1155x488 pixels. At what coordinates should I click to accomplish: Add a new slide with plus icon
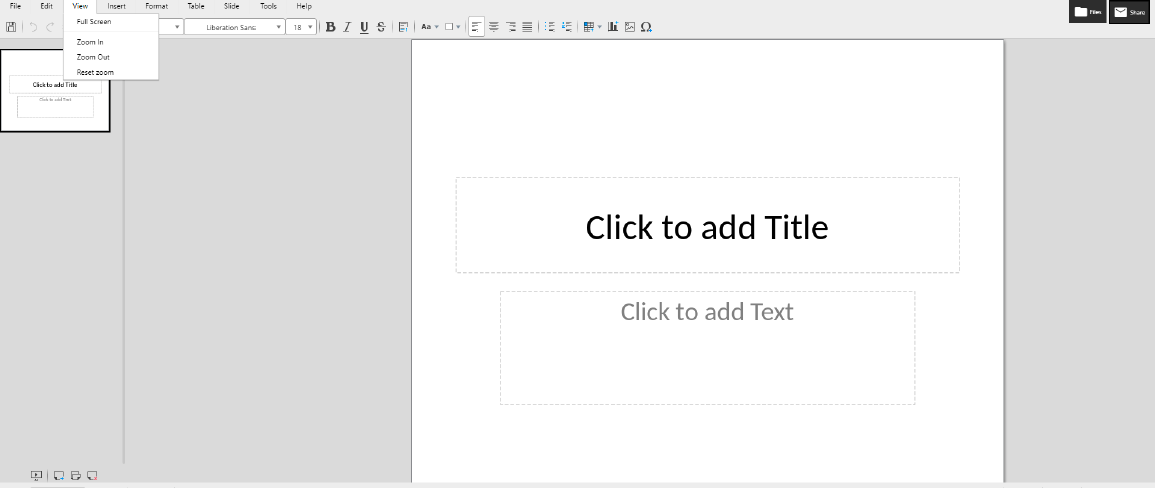tap(59, 476)
